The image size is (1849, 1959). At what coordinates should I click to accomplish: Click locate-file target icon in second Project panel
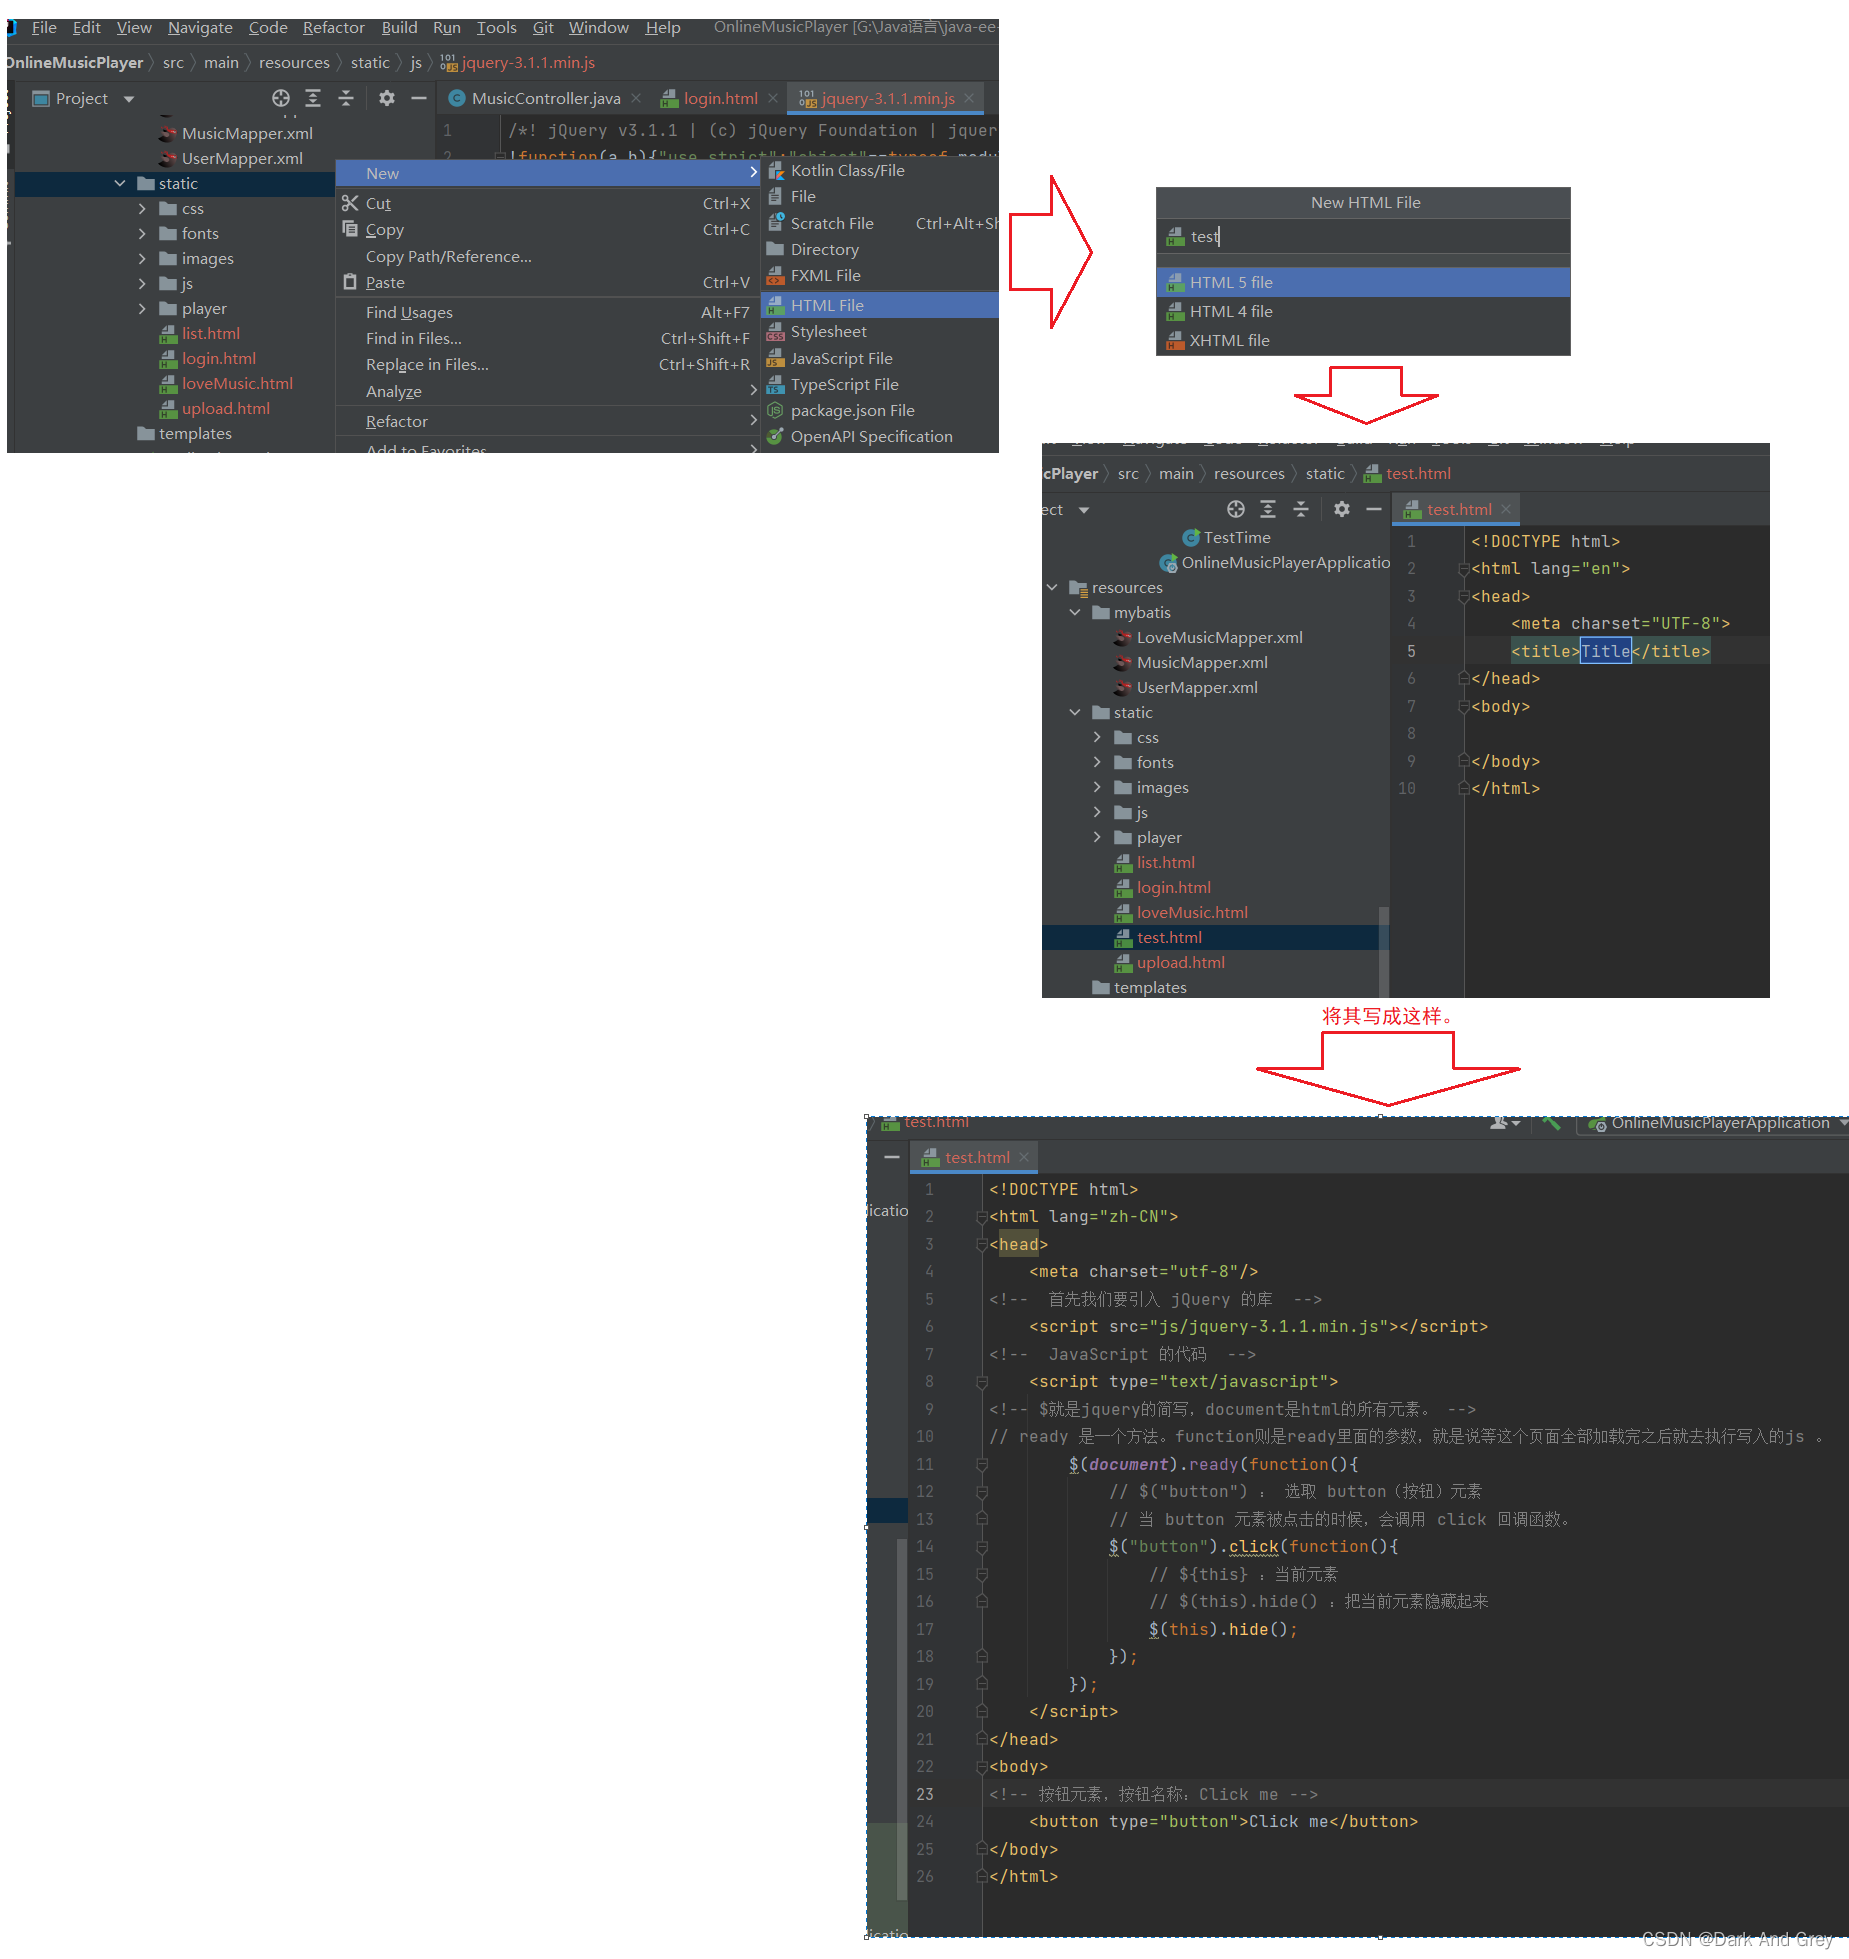tap(1236, 509)
